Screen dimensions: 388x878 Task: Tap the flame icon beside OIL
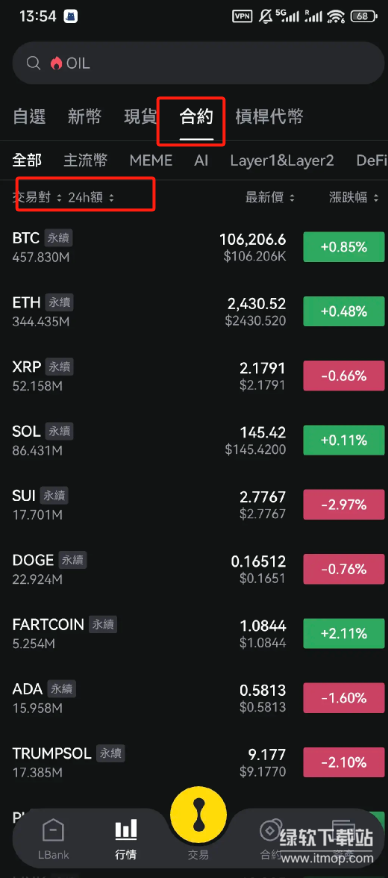[x=56, y=63]
